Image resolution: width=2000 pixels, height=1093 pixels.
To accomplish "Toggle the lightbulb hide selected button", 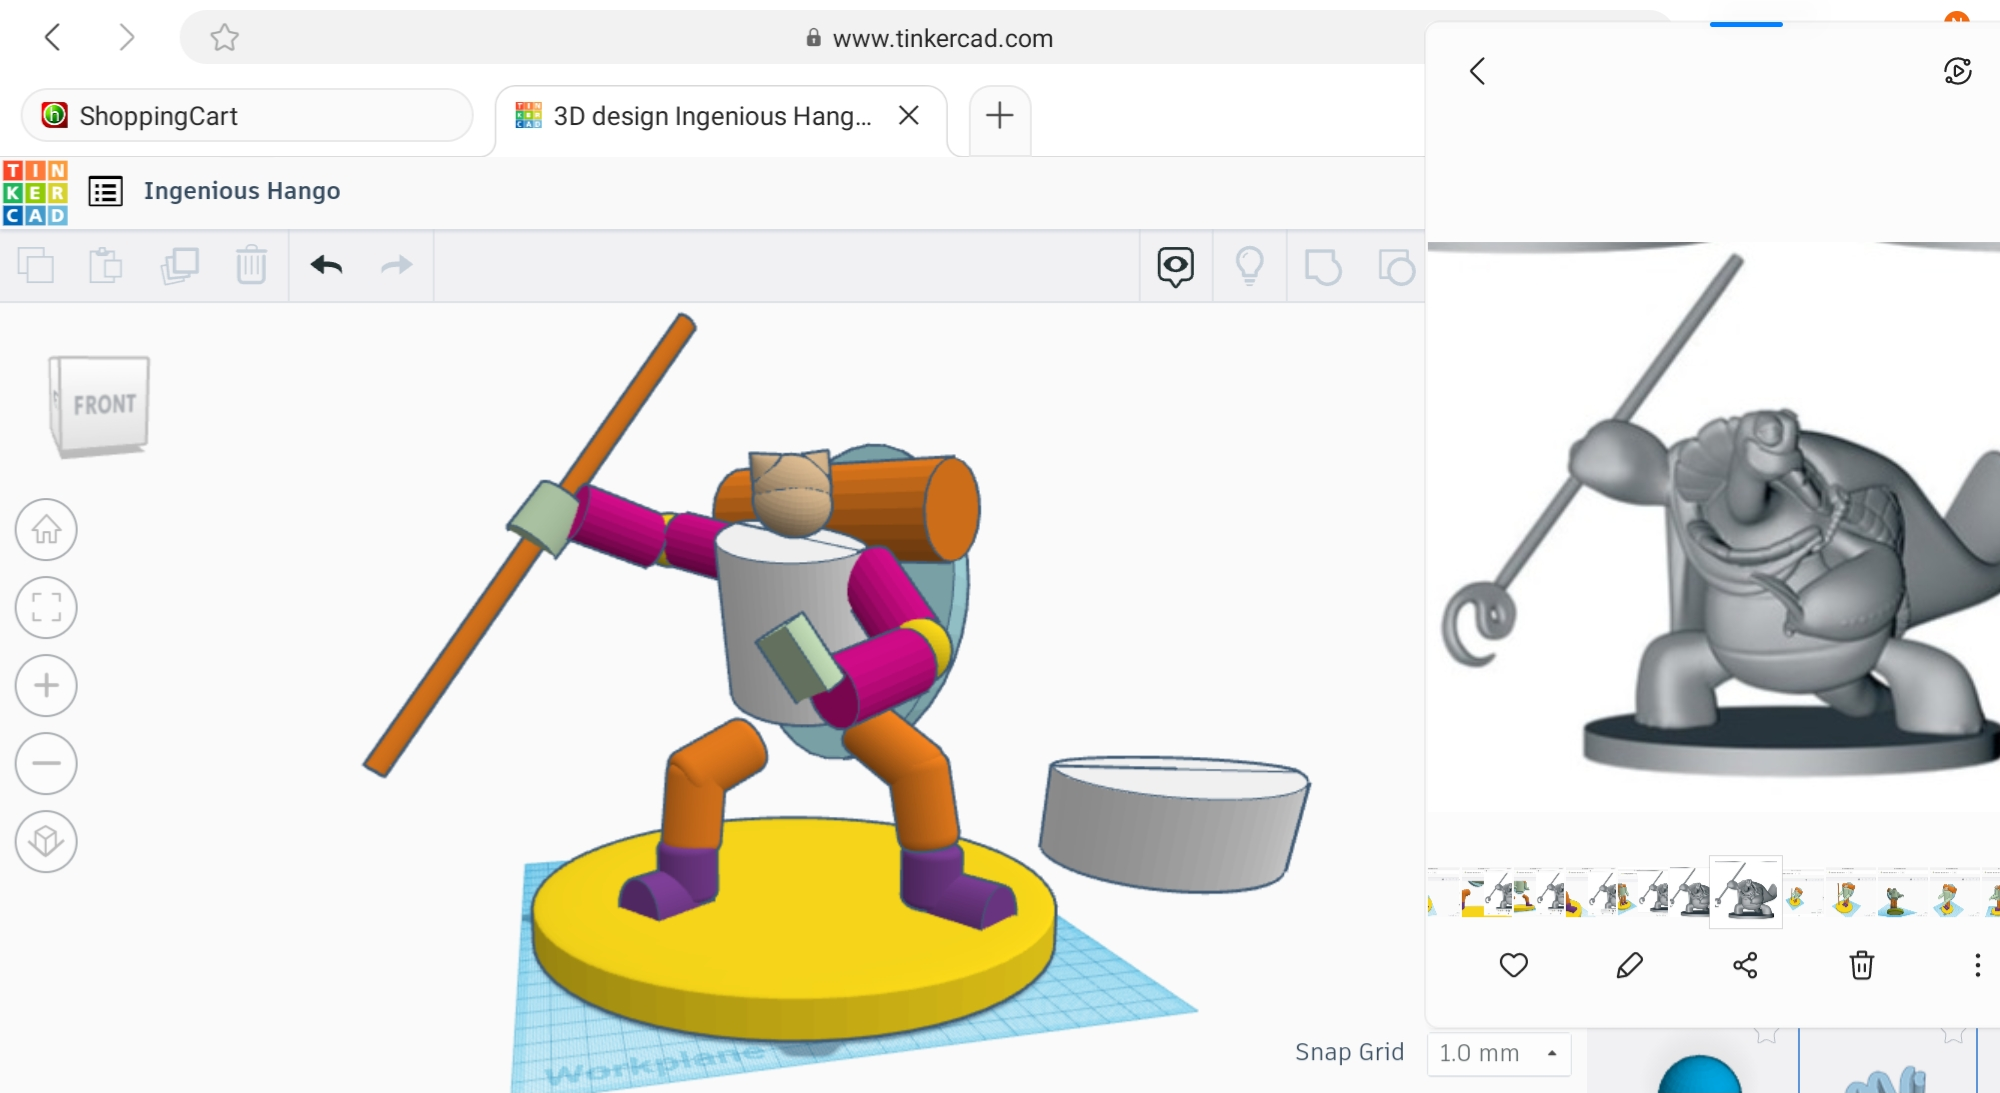I will coord(1249,266).
